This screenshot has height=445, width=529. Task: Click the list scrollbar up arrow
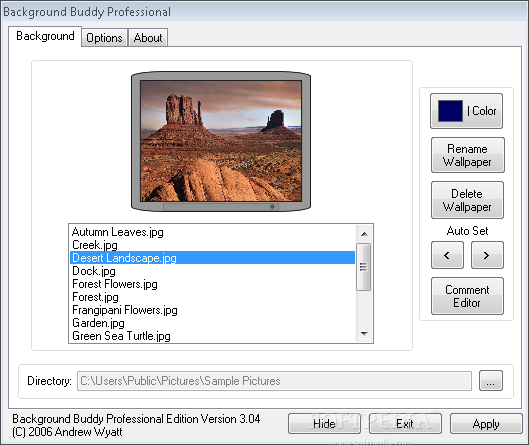point(364,234)
